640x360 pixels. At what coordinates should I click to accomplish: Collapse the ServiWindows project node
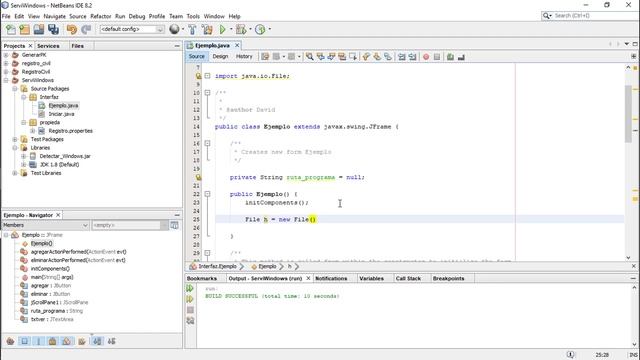pyautogui.click(x=6, y=80)
